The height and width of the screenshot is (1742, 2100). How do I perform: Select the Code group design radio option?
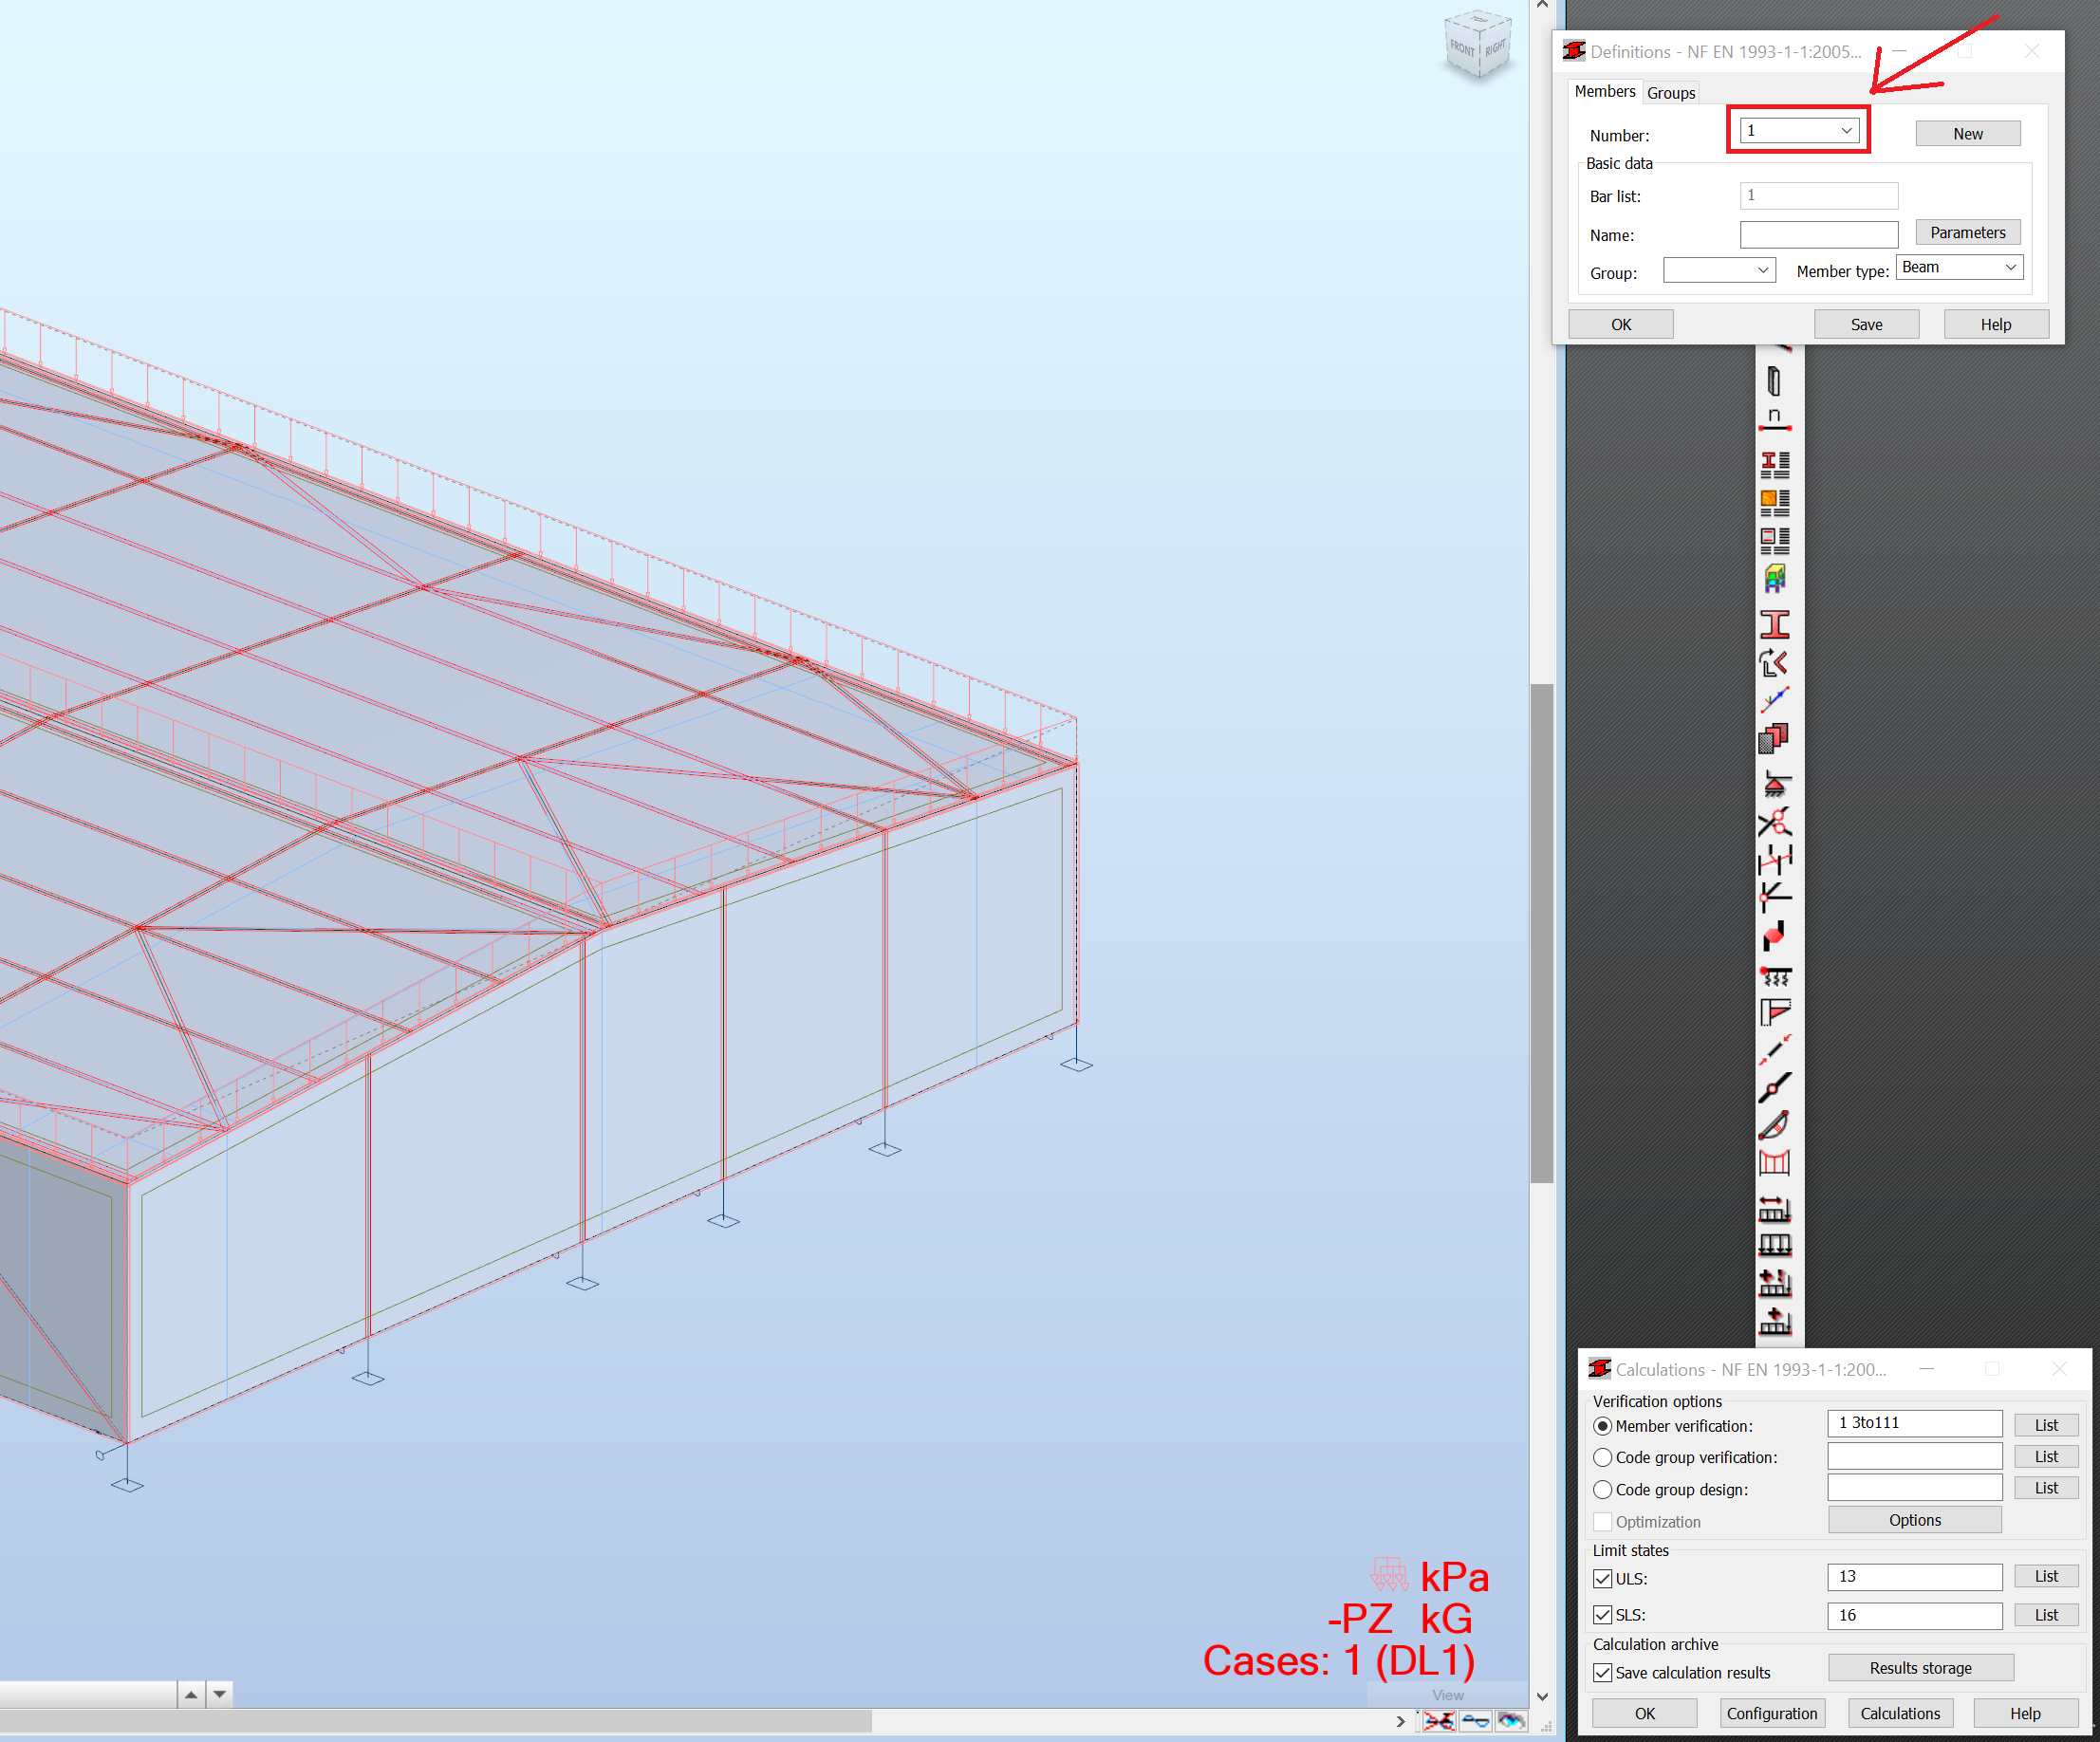1603,1490
